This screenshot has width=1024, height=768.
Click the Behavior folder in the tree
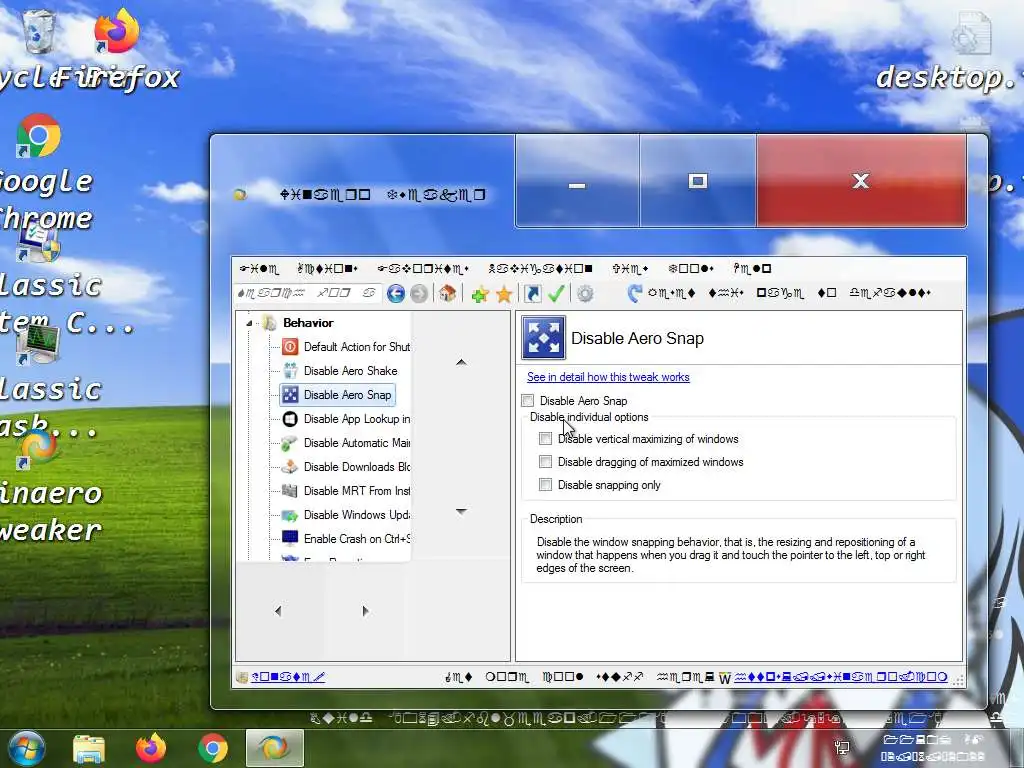[x=298, y=323]
